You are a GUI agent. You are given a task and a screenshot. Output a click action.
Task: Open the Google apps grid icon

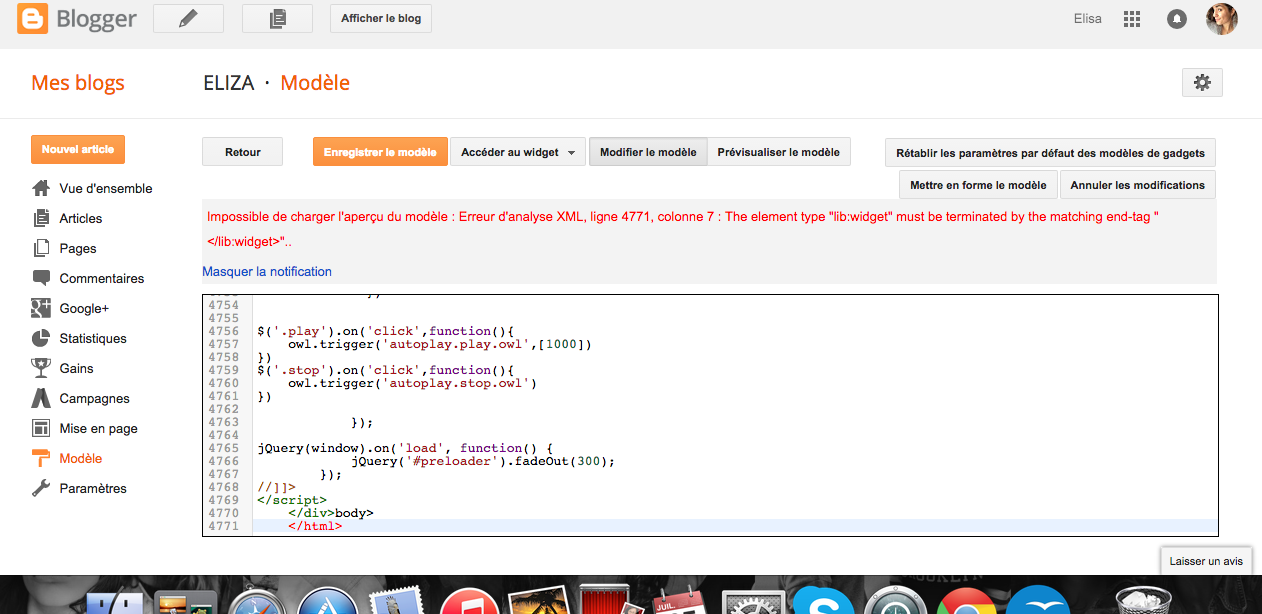click(x=1131, y=18)
